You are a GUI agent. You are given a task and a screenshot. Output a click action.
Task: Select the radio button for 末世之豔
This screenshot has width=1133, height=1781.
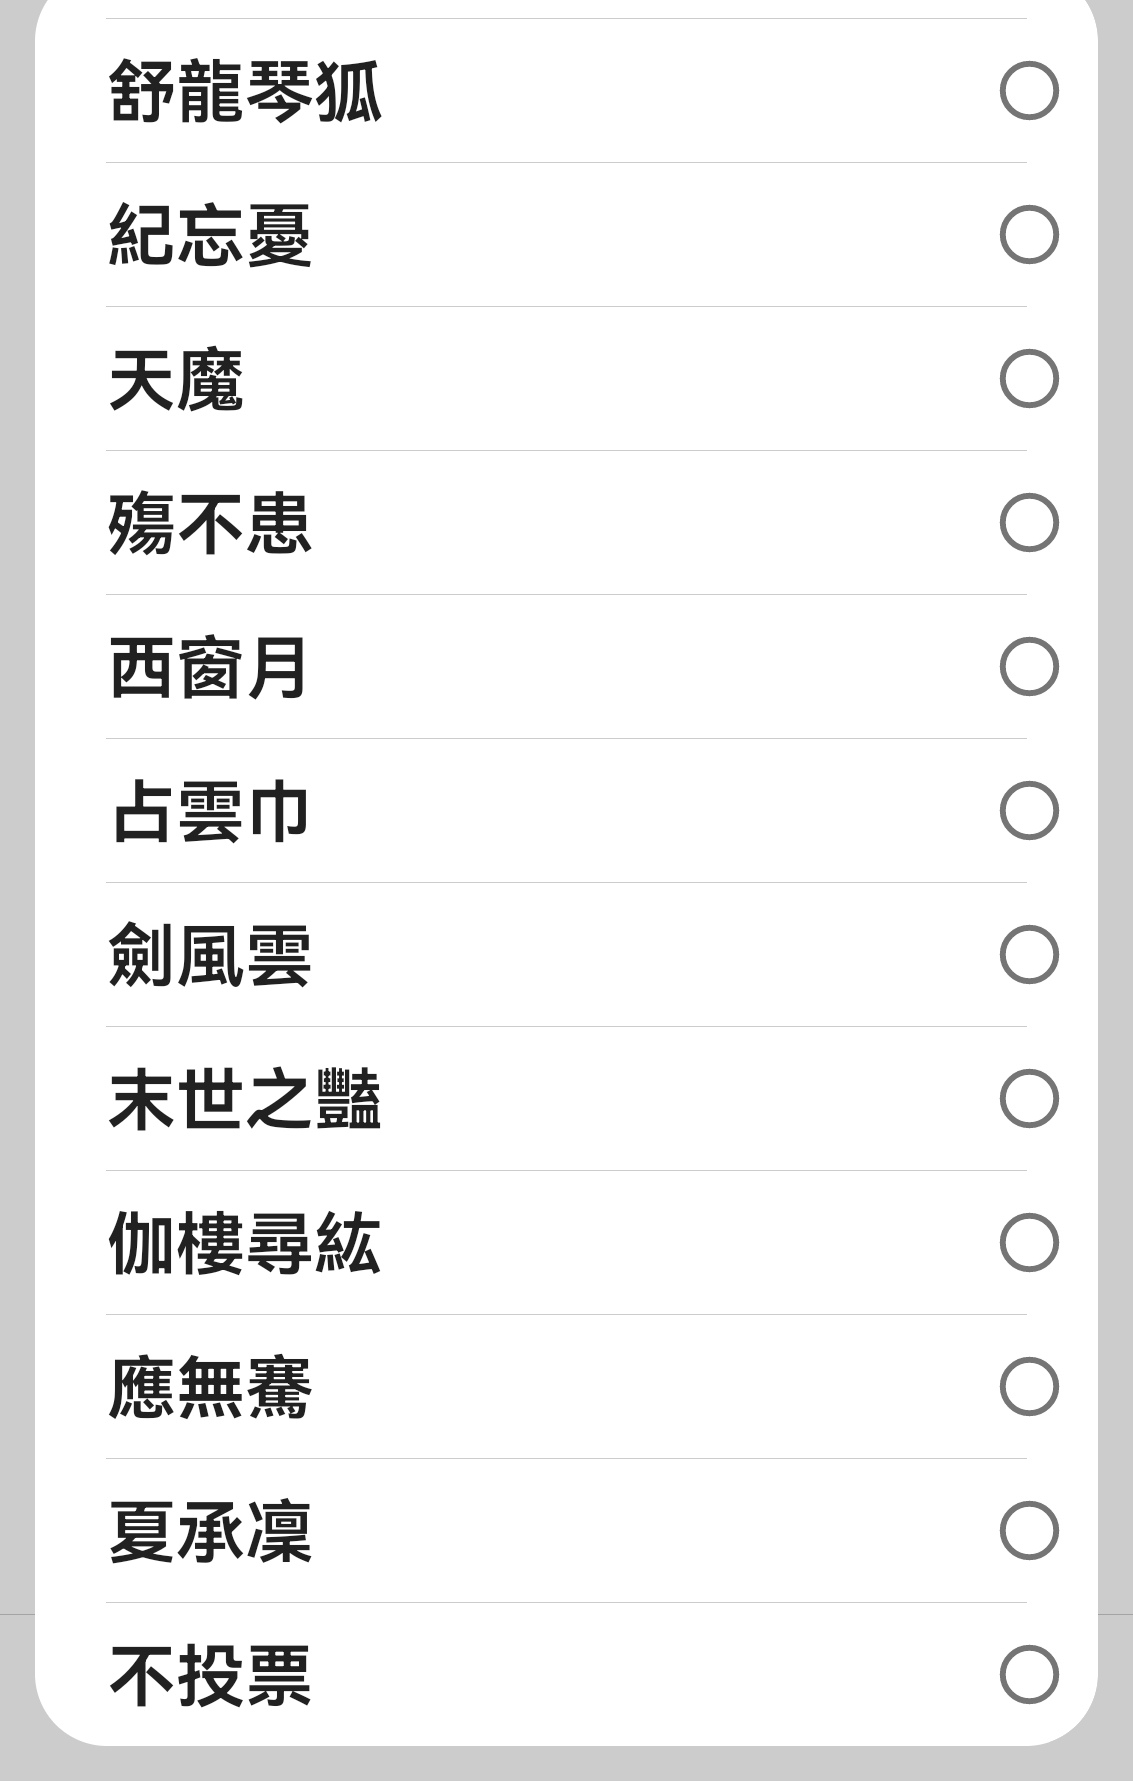[1029, 1099]
